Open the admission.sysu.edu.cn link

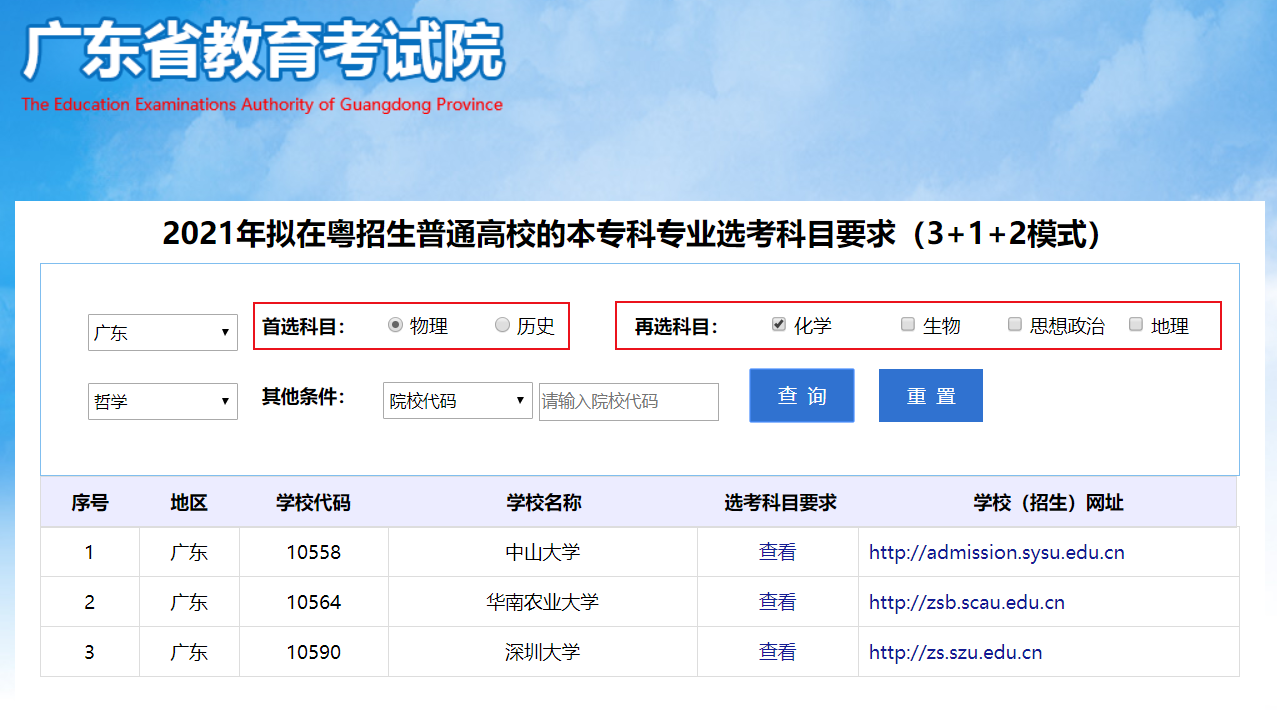click(x=996, y=552)
